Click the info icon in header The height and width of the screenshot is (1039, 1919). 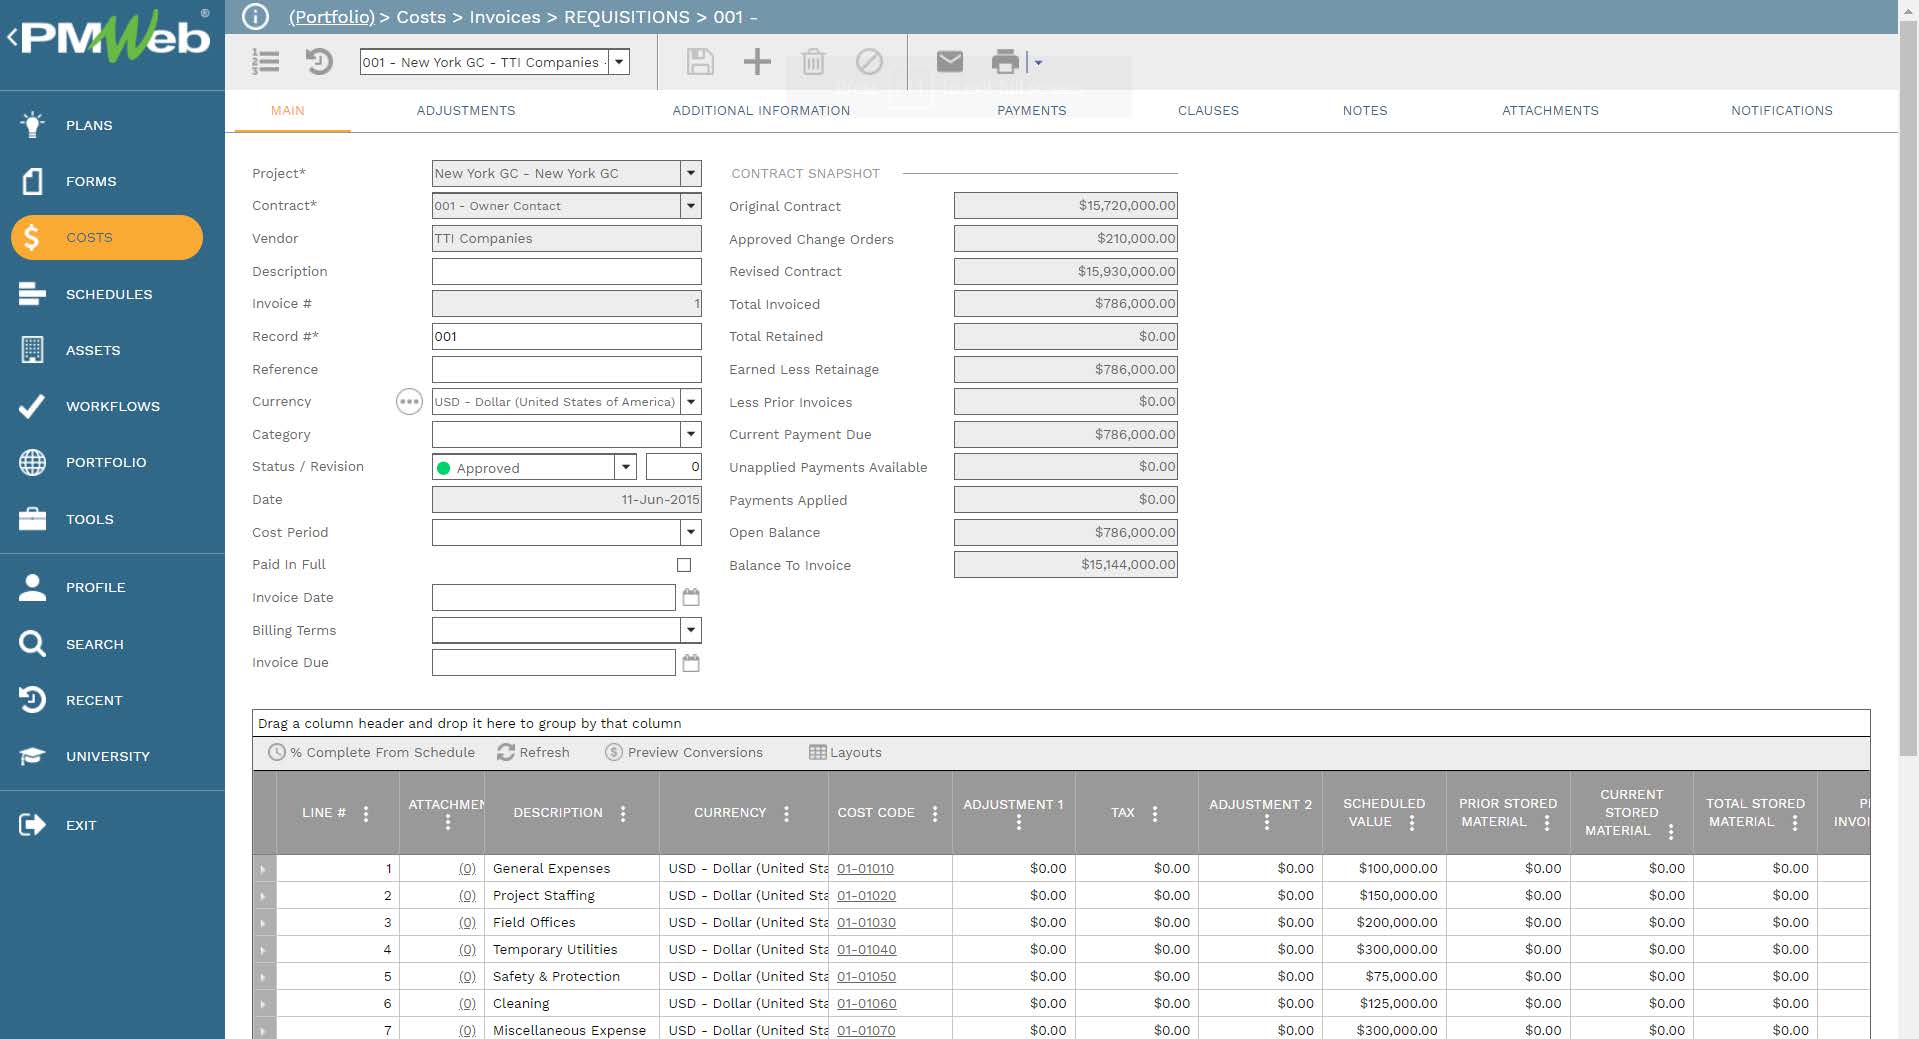coord(256,17)
